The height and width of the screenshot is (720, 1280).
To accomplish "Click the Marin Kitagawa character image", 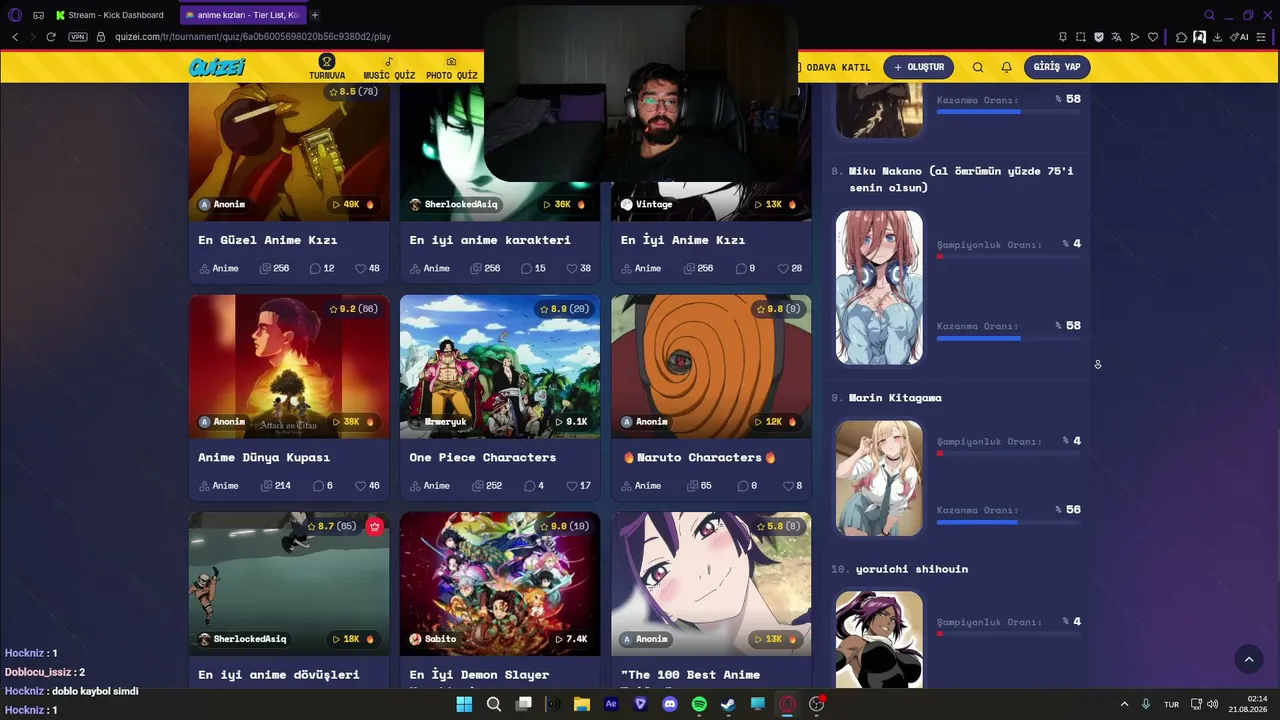I will [x=879, y=478].
